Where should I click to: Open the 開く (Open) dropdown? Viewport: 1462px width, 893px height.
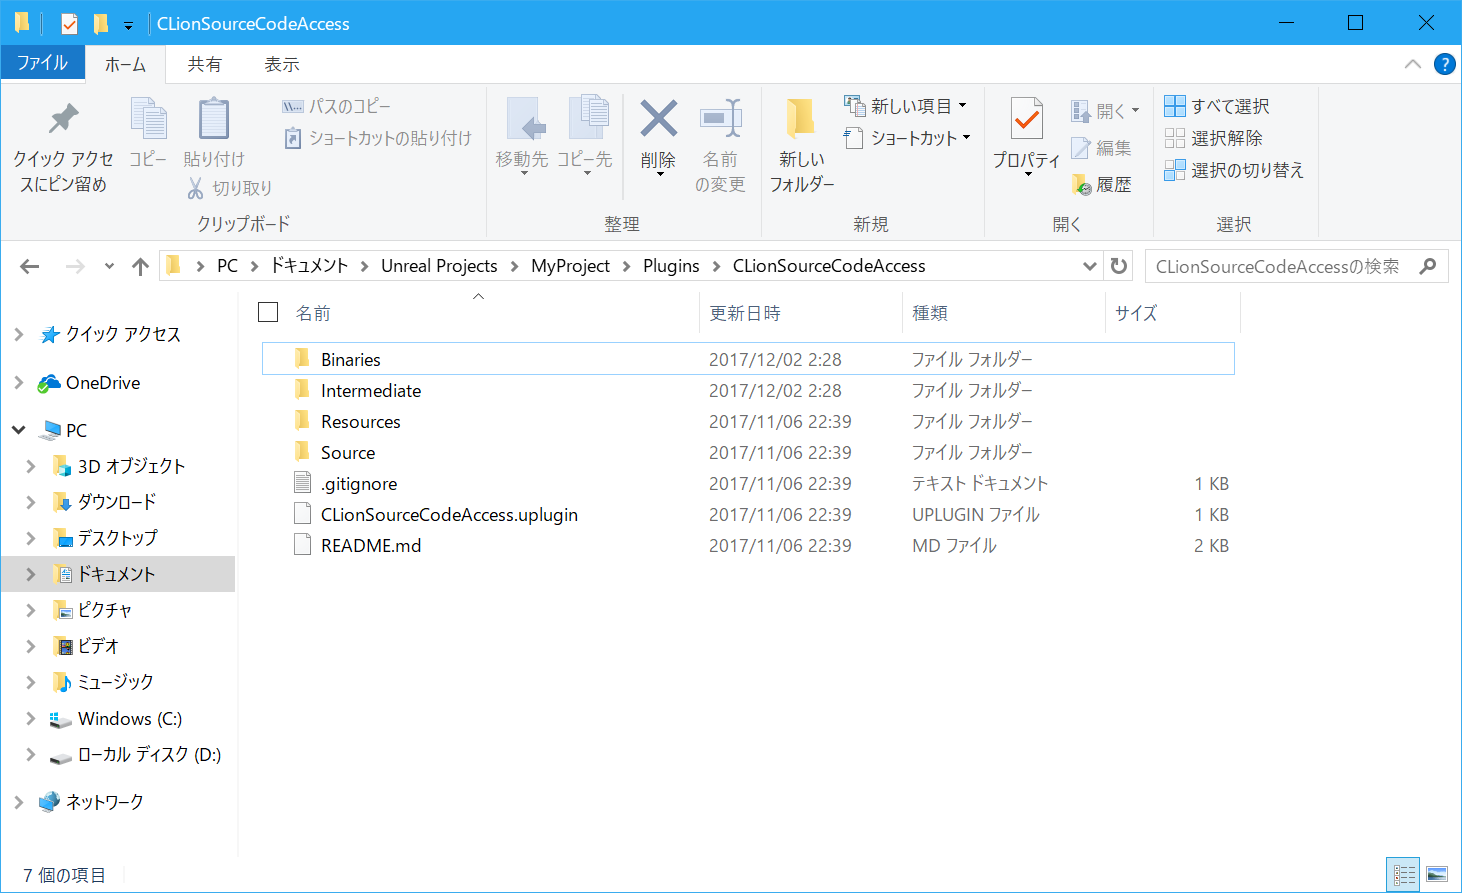(1105, 111)
